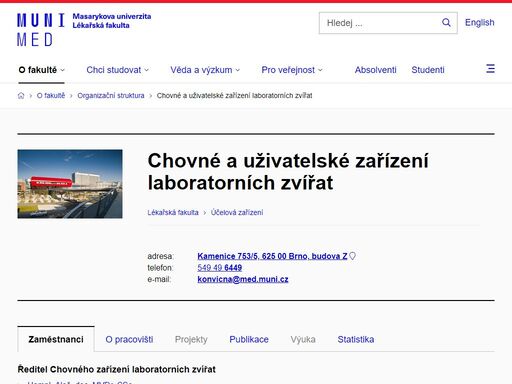Expand the O fakultě menu
The height and width of the screenshot is (384, 512).
pos(41,70)
